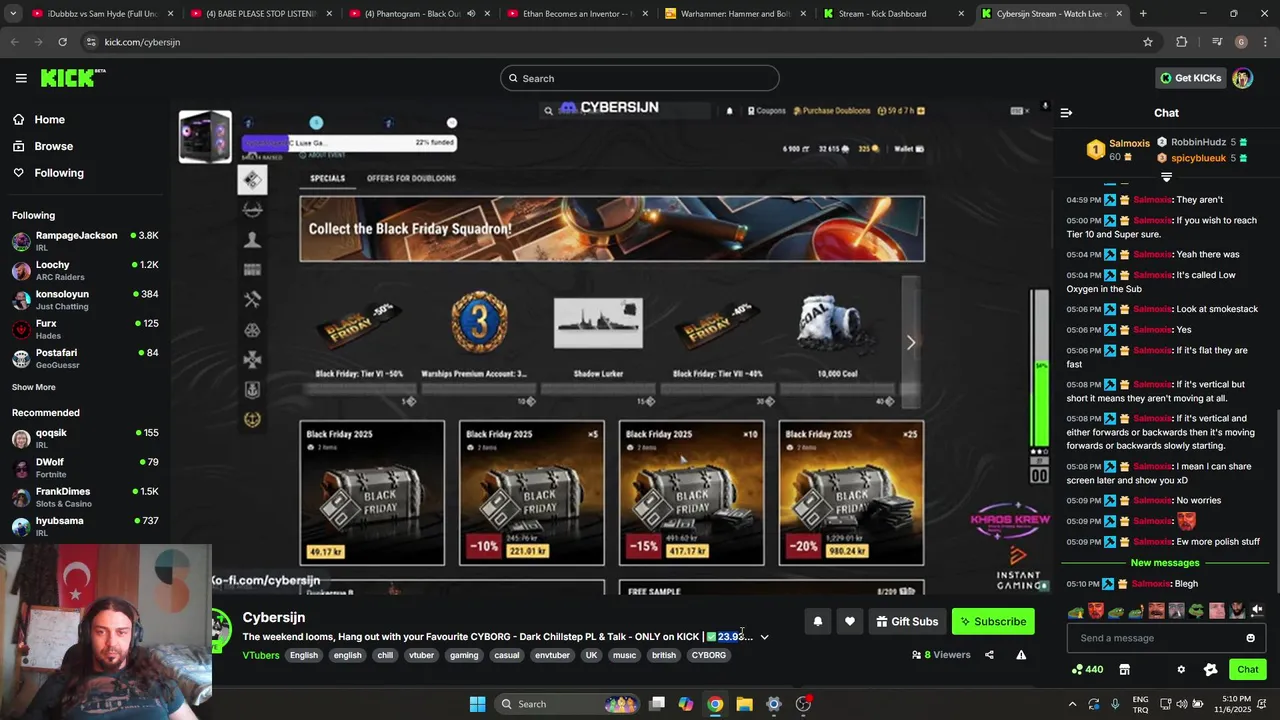The image size is (1280, 720).
Task: Toggle emote sound mute icon
Action: pos(1258,610)
